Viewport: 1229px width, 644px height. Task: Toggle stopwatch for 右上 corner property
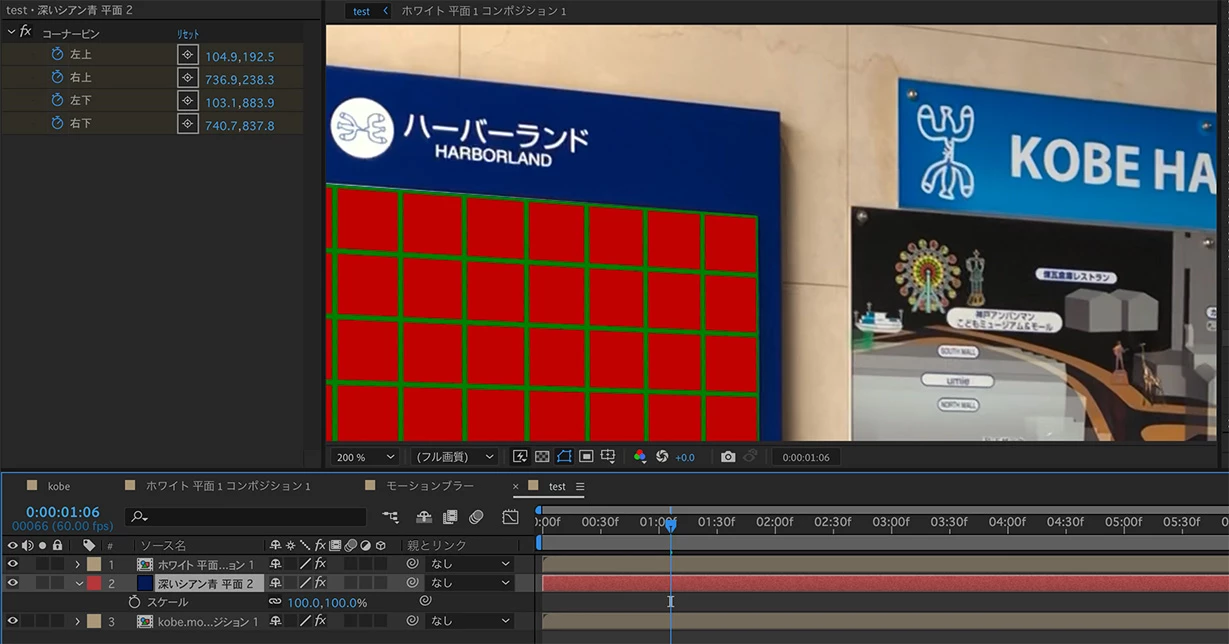[x=57, y=78]
